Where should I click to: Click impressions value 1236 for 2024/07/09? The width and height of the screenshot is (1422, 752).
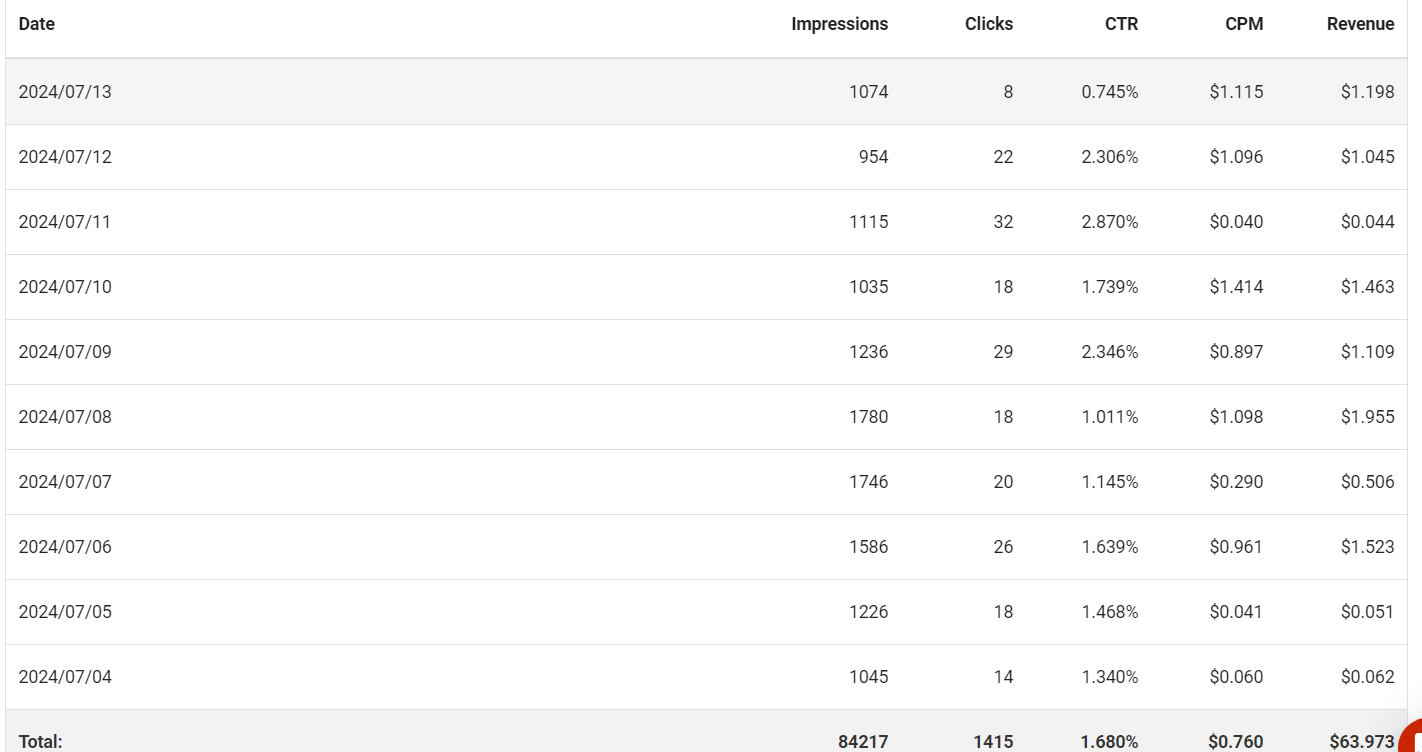tap(868, 352)
